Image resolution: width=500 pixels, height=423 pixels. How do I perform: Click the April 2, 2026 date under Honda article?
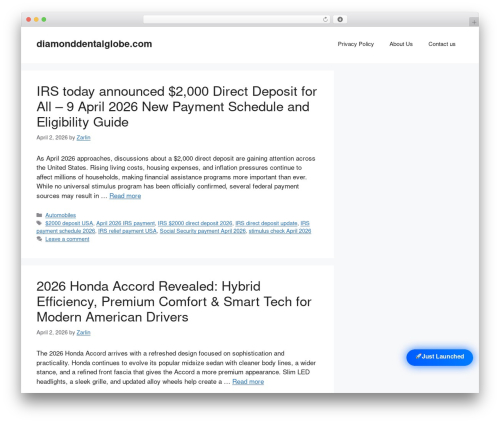(52, 333)
